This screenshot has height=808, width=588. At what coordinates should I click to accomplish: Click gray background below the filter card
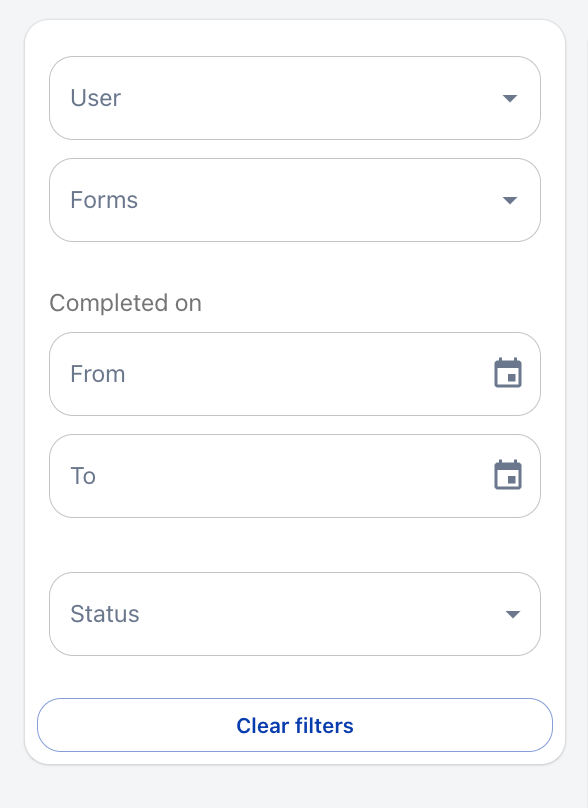tap(294, 787)
